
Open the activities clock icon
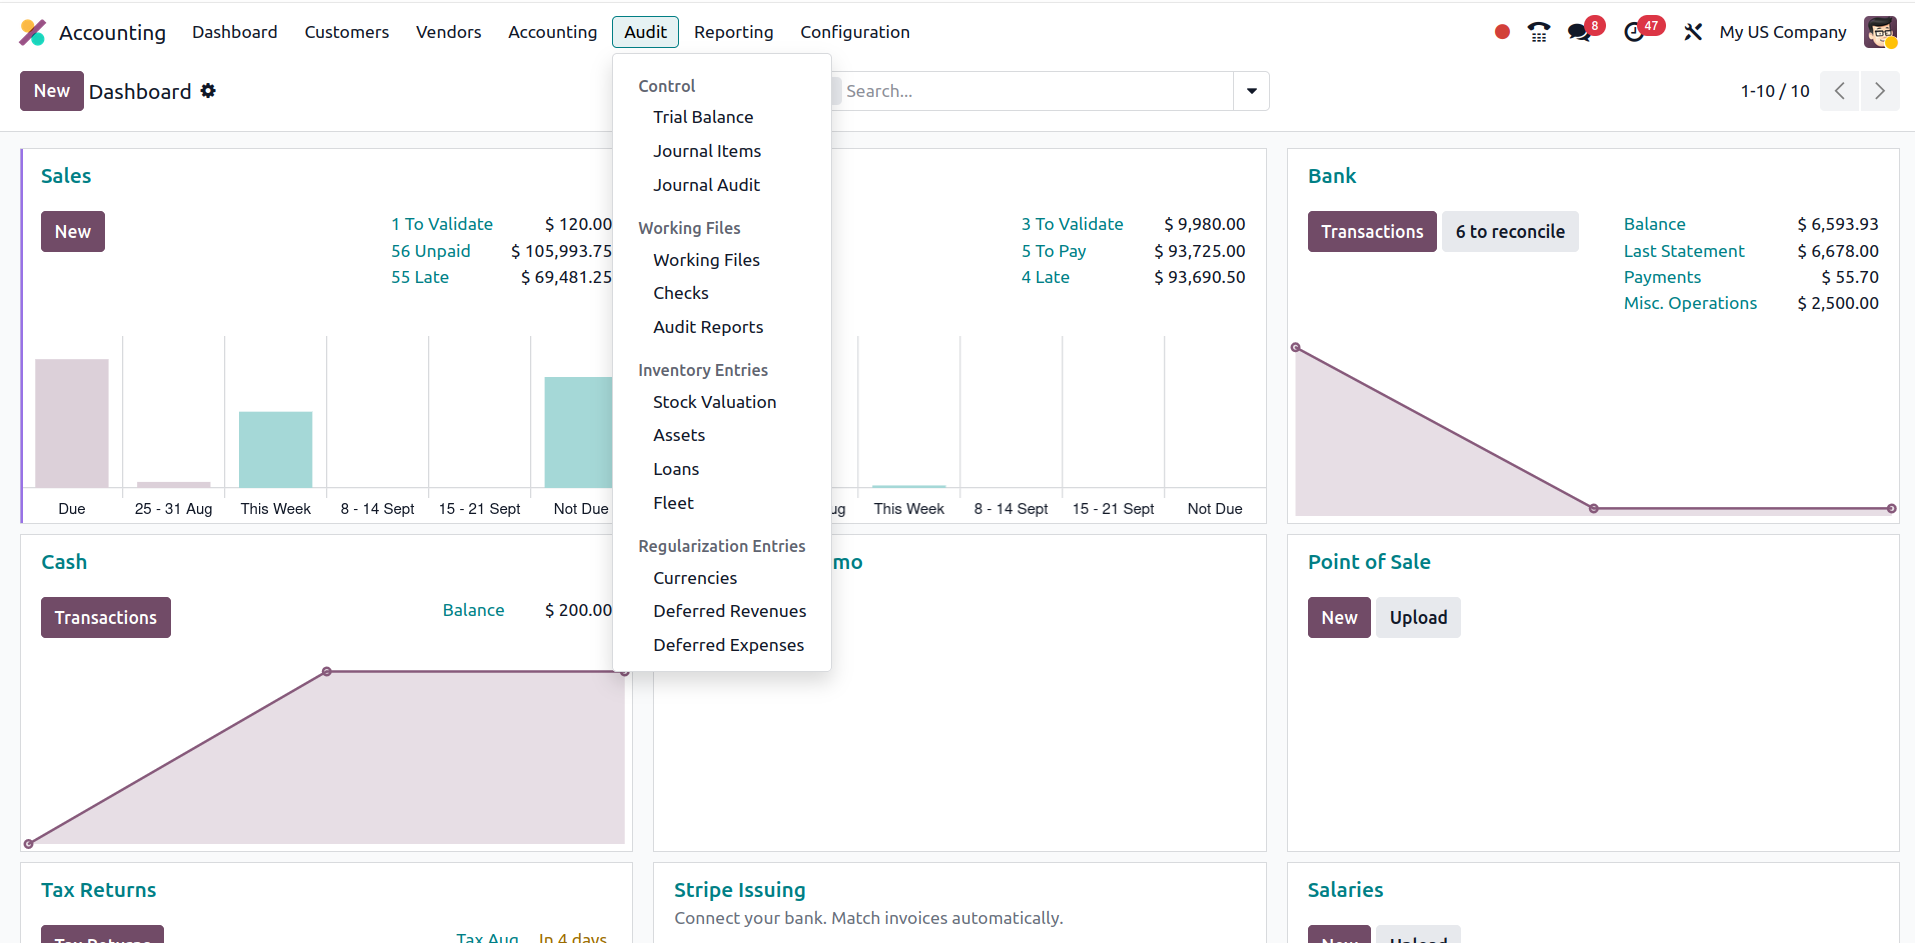click(x=1634, y=32)
